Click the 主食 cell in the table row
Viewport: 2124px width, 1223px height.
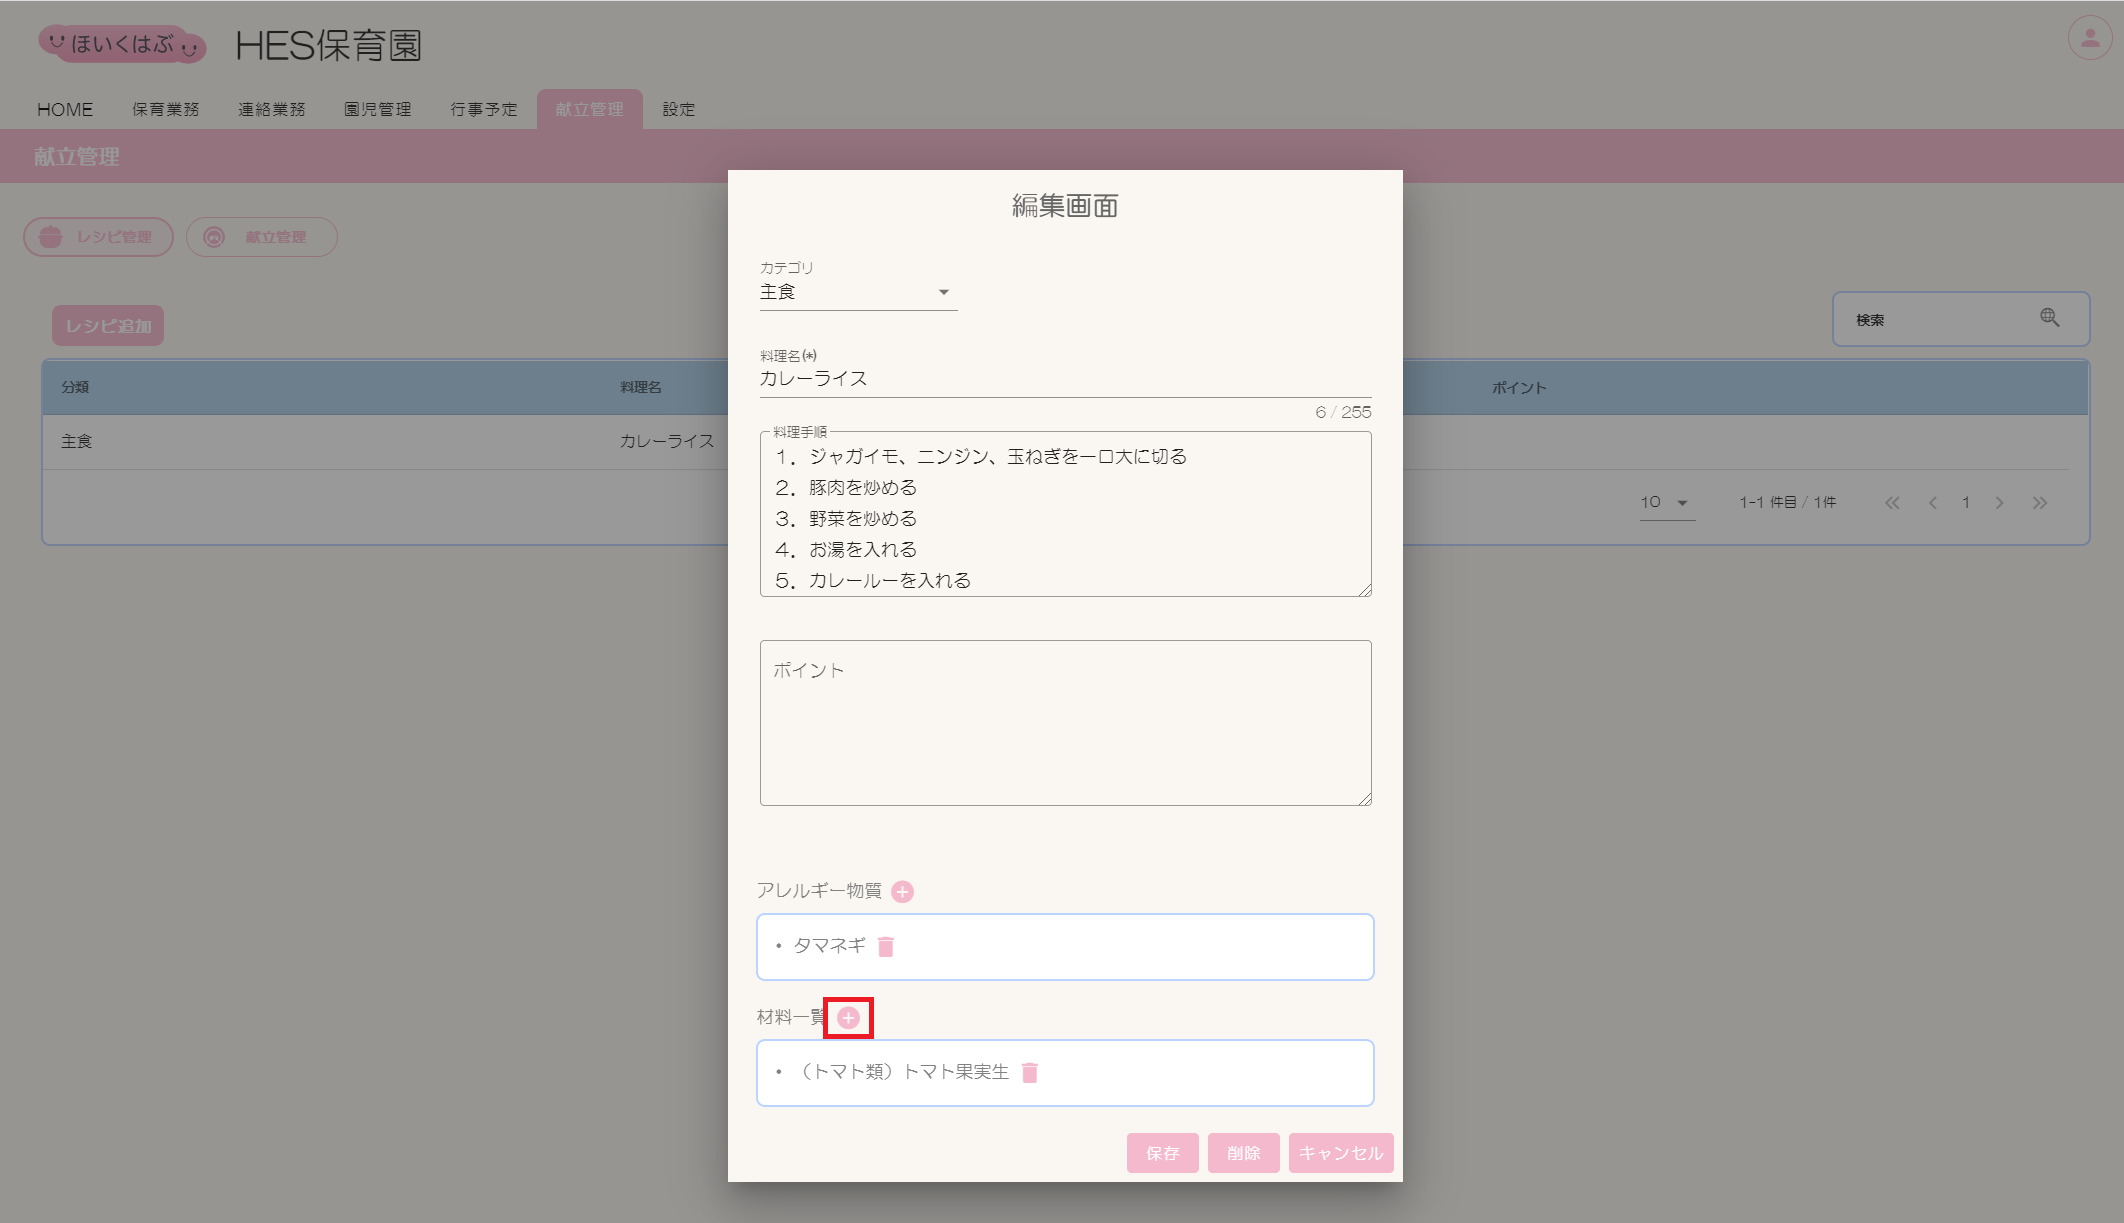point(77,441)
